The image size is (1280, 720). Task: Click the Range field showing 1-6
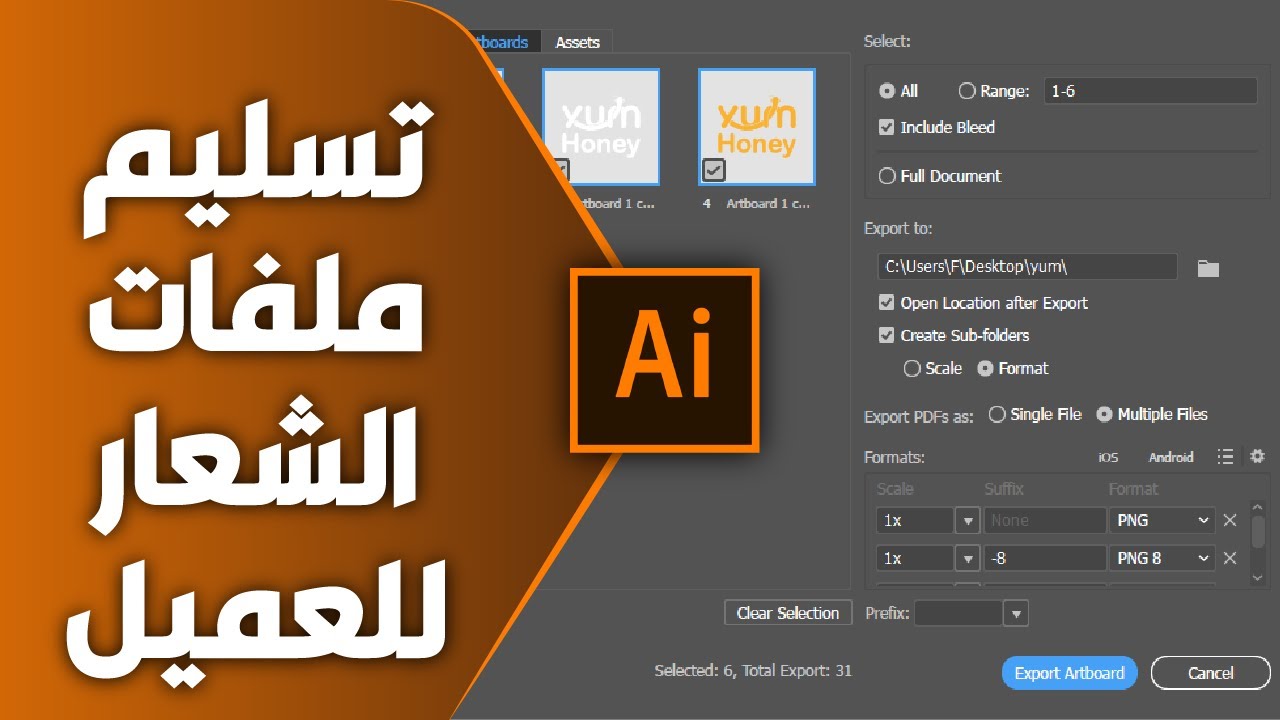click(1150, 91)
